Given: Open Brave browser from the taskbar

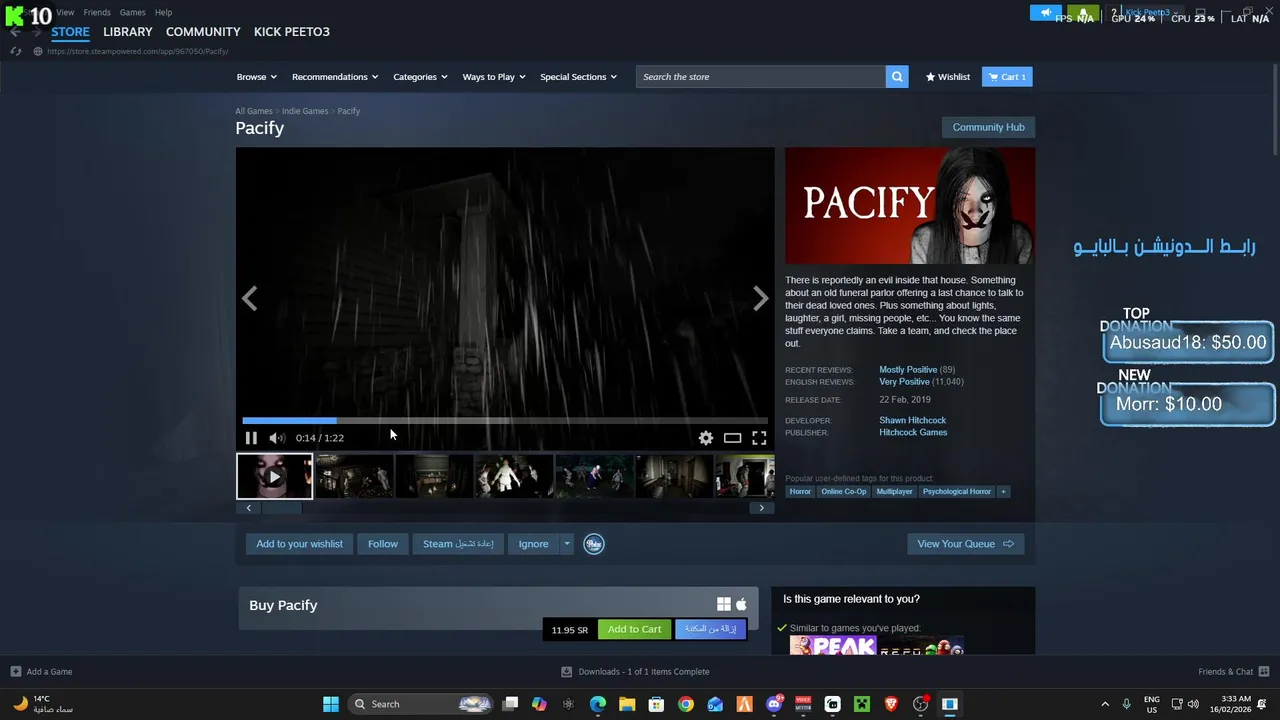Looking at the screenshot, I should pos(891,704).
